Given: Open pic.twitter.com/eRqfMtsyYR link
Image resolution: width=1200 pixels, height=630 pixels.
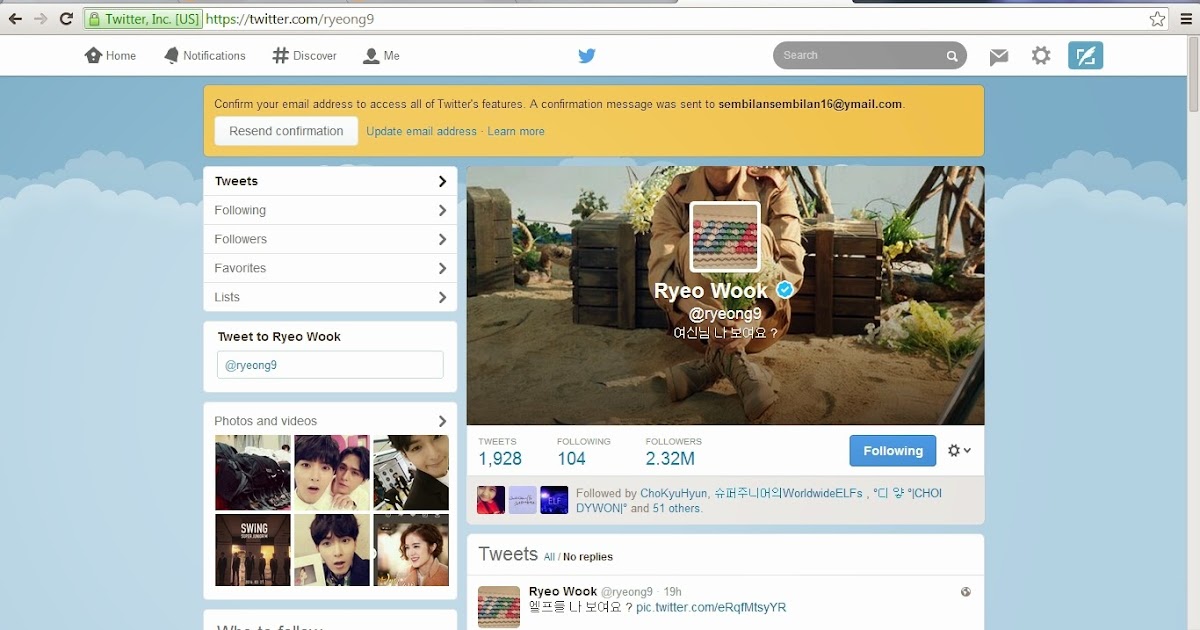Looking at the screenshot, I should coord(711,607).
